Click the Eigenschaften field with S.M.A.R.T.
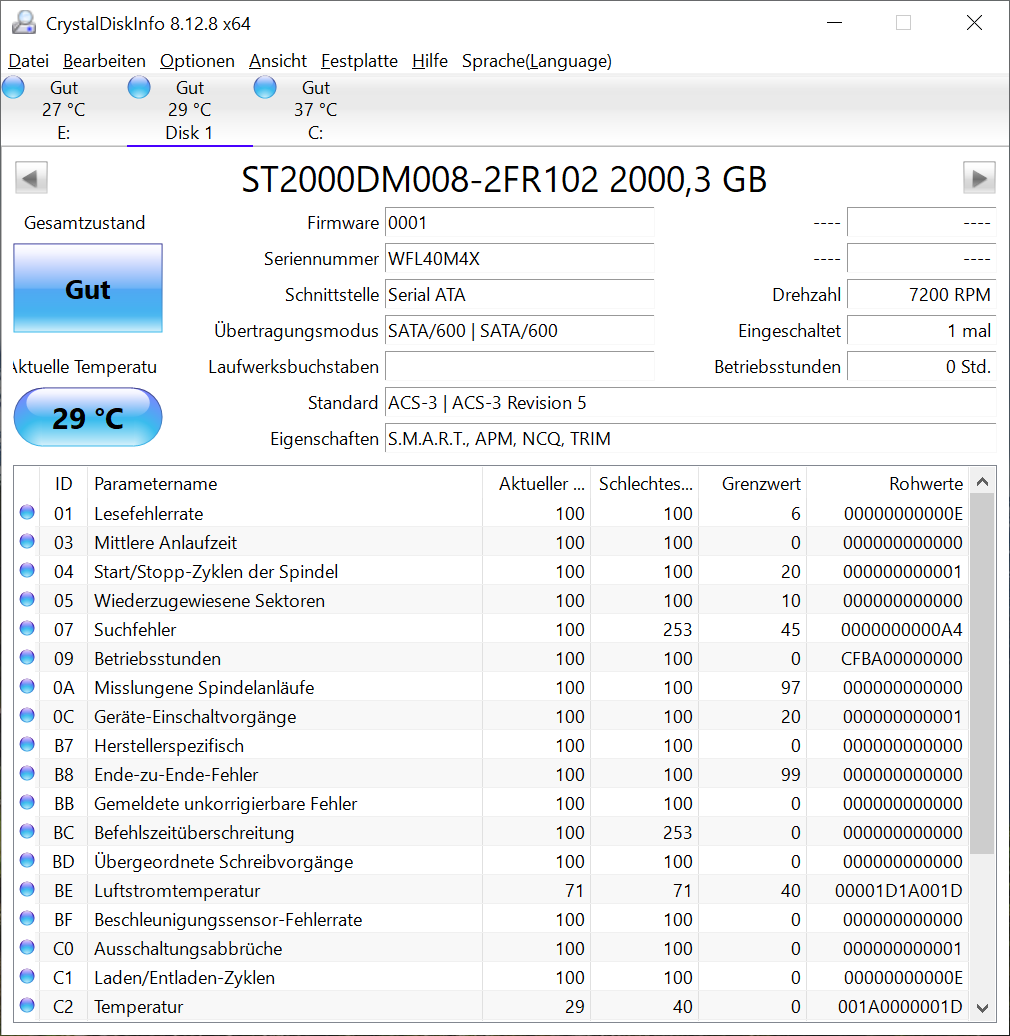1010x1036 pixels. (690, 439)
